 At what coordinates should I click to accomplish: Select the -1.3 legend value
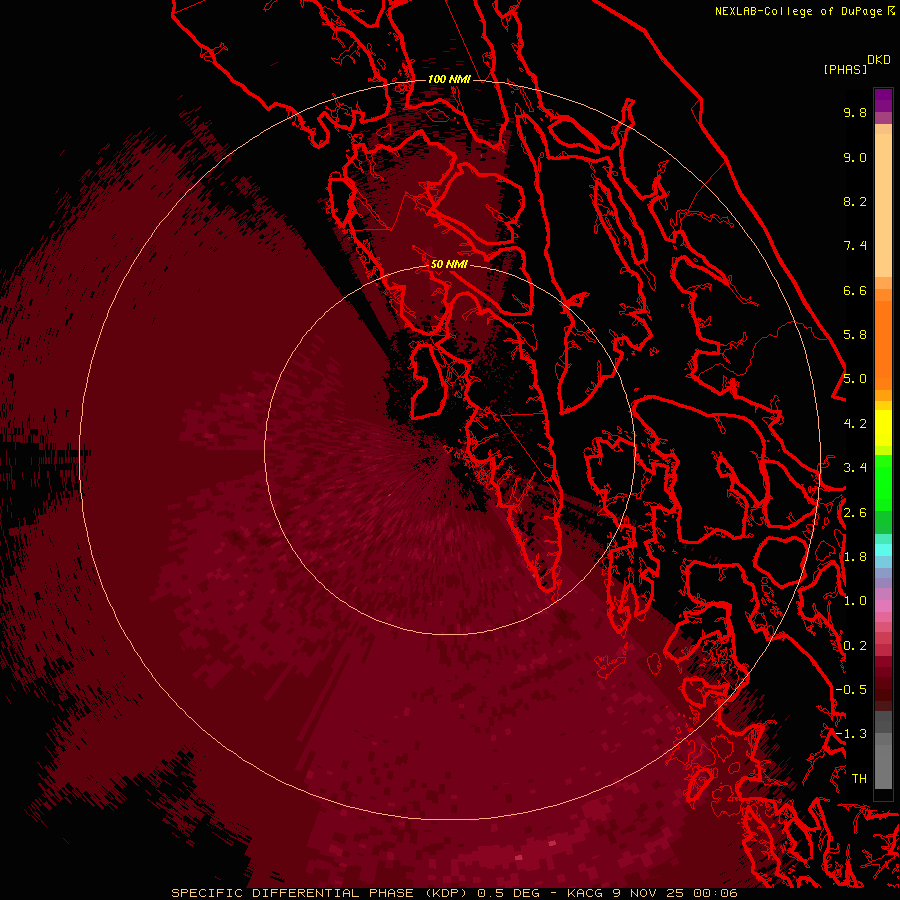click(x=851, y=734)
